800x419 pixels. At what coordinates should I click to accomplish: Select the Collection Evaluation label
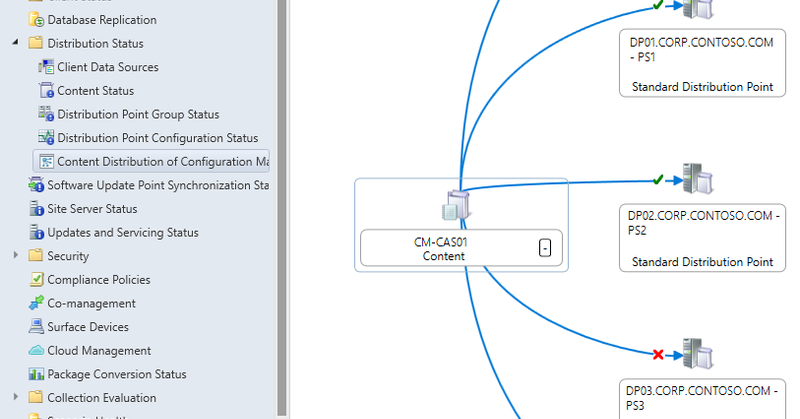click(102, 398)
